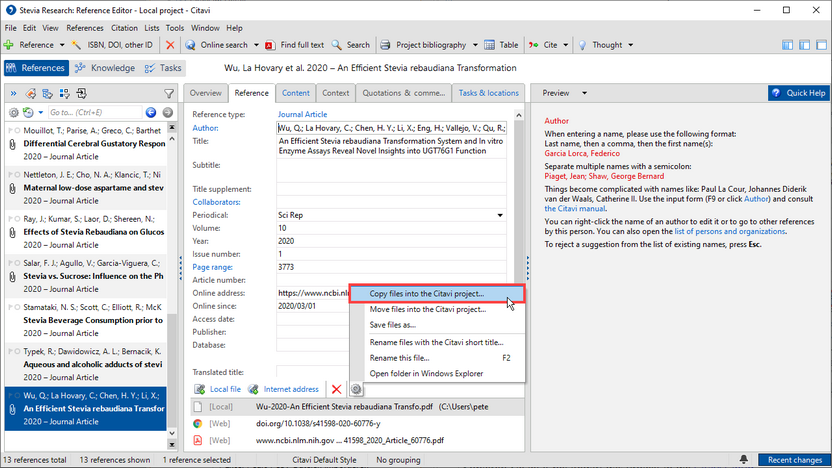This screenshot has width=832, height=468.
Task: Click the Search magnifier icon
Action: pos(336,45)
